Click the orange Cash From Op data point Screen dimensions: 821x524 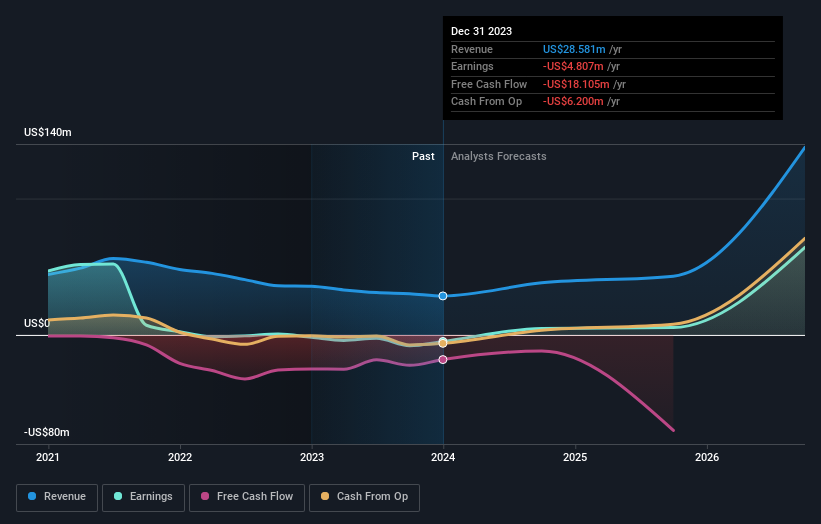[x=443, y=343]
